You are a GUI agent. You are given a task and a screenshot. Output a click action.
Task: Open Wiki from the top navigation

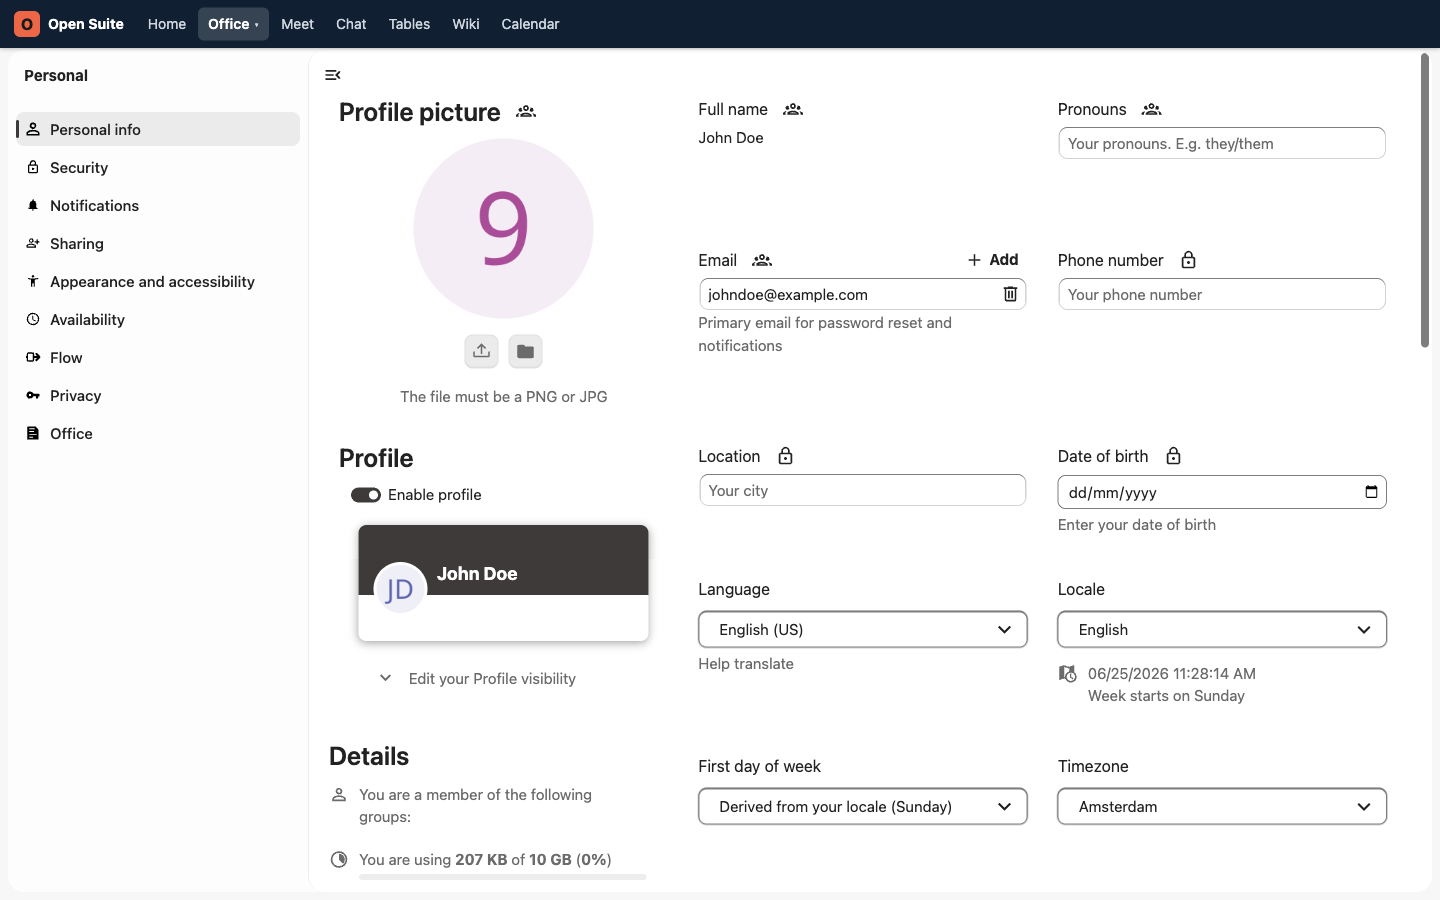tap(466, 24)
